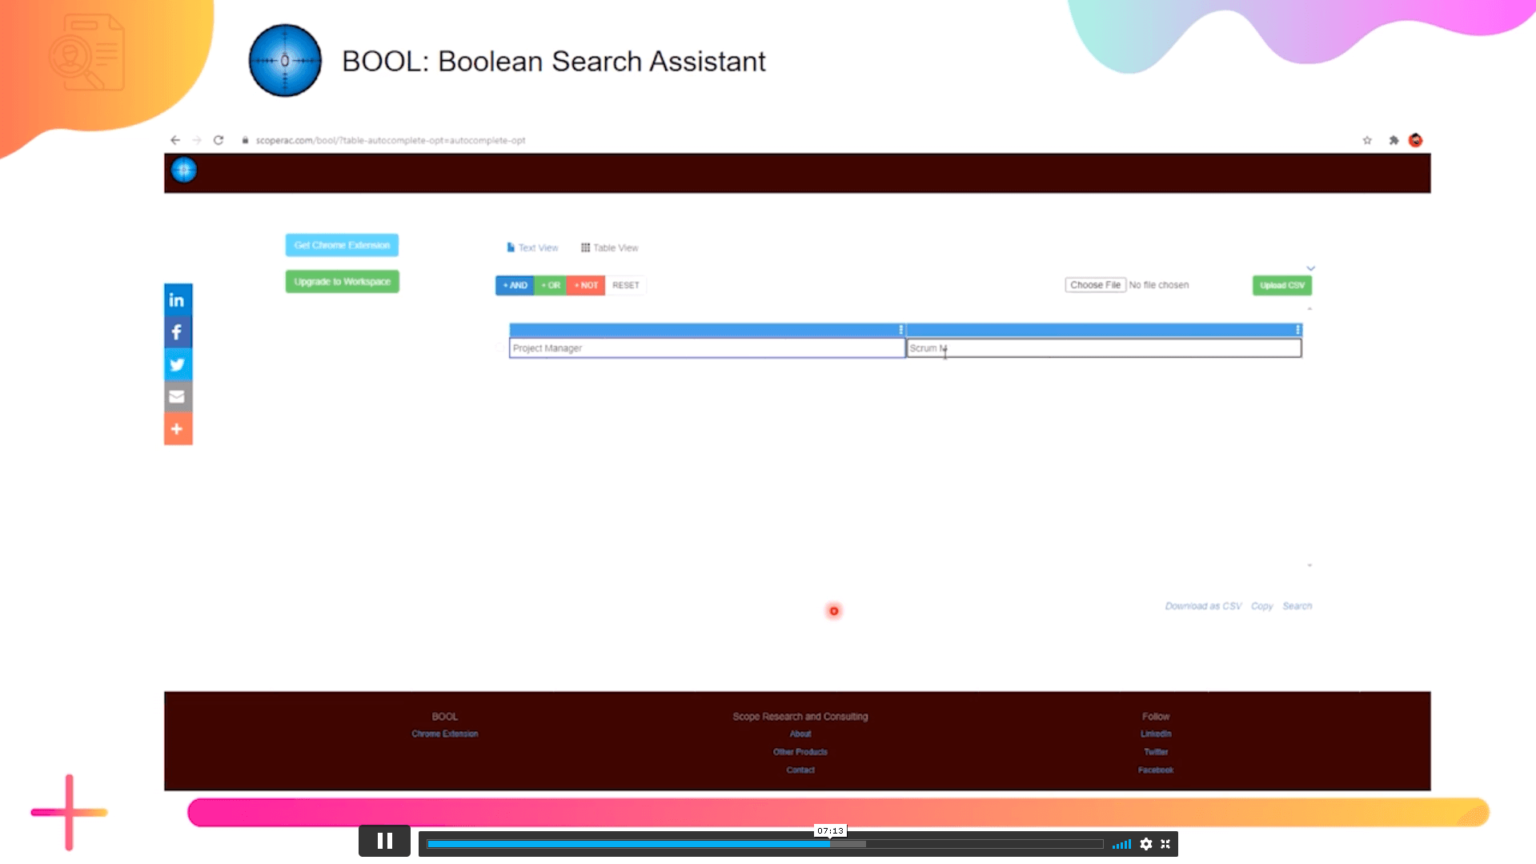The image size is (1536, 864).
Task: Open the browser extensions puzzle icon
Action: [1393, 140]
